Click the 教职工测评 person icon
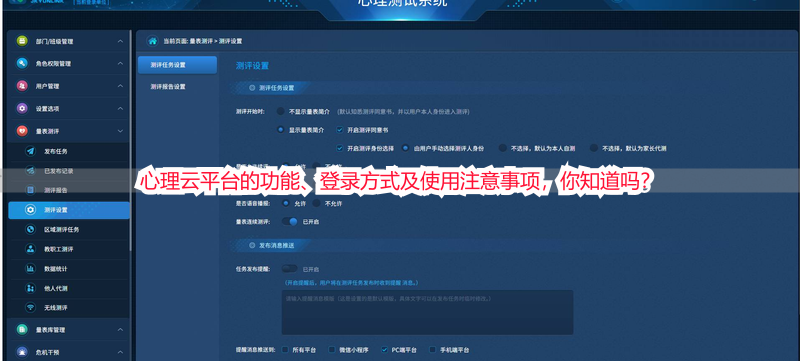The width and height of the screenshot is (800, 361). tap(31, 249)
